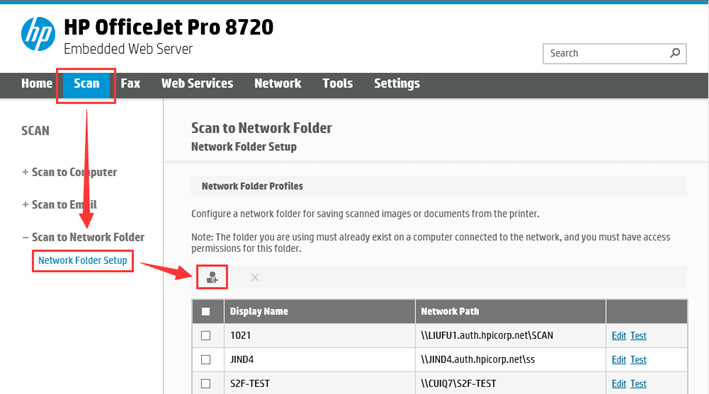
Task: Click into the Search input field
Action: (606, 53)
